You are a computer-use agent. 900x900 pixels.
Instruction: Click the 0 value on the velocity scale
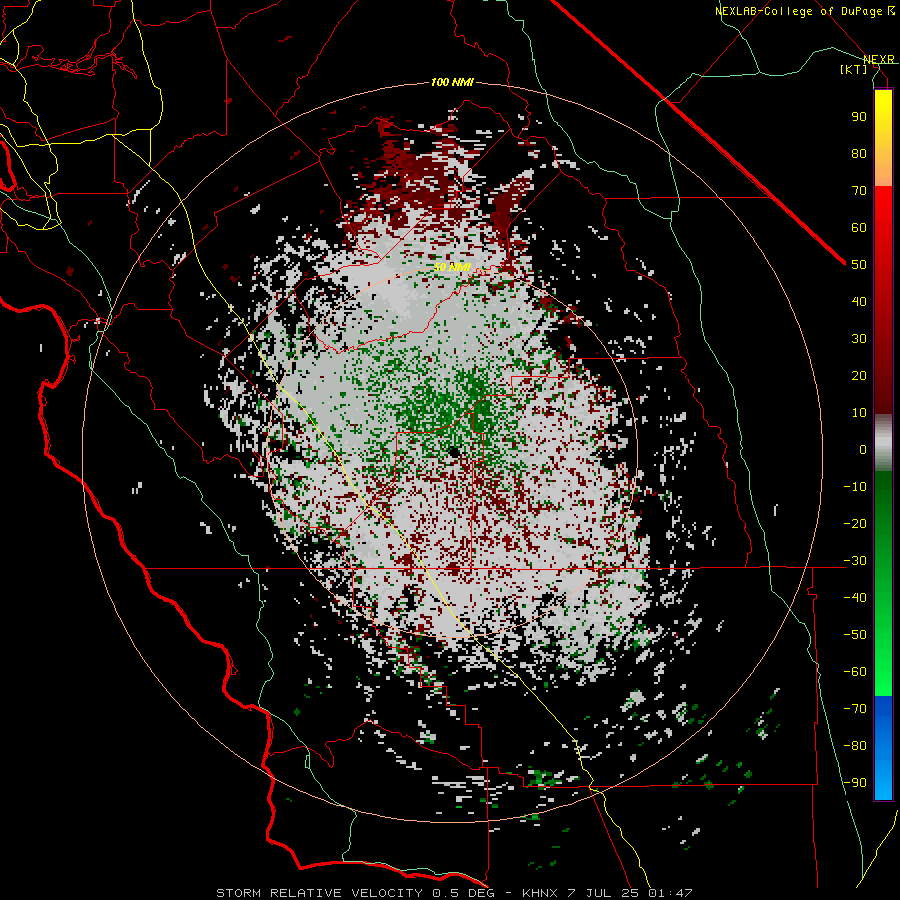863,449
